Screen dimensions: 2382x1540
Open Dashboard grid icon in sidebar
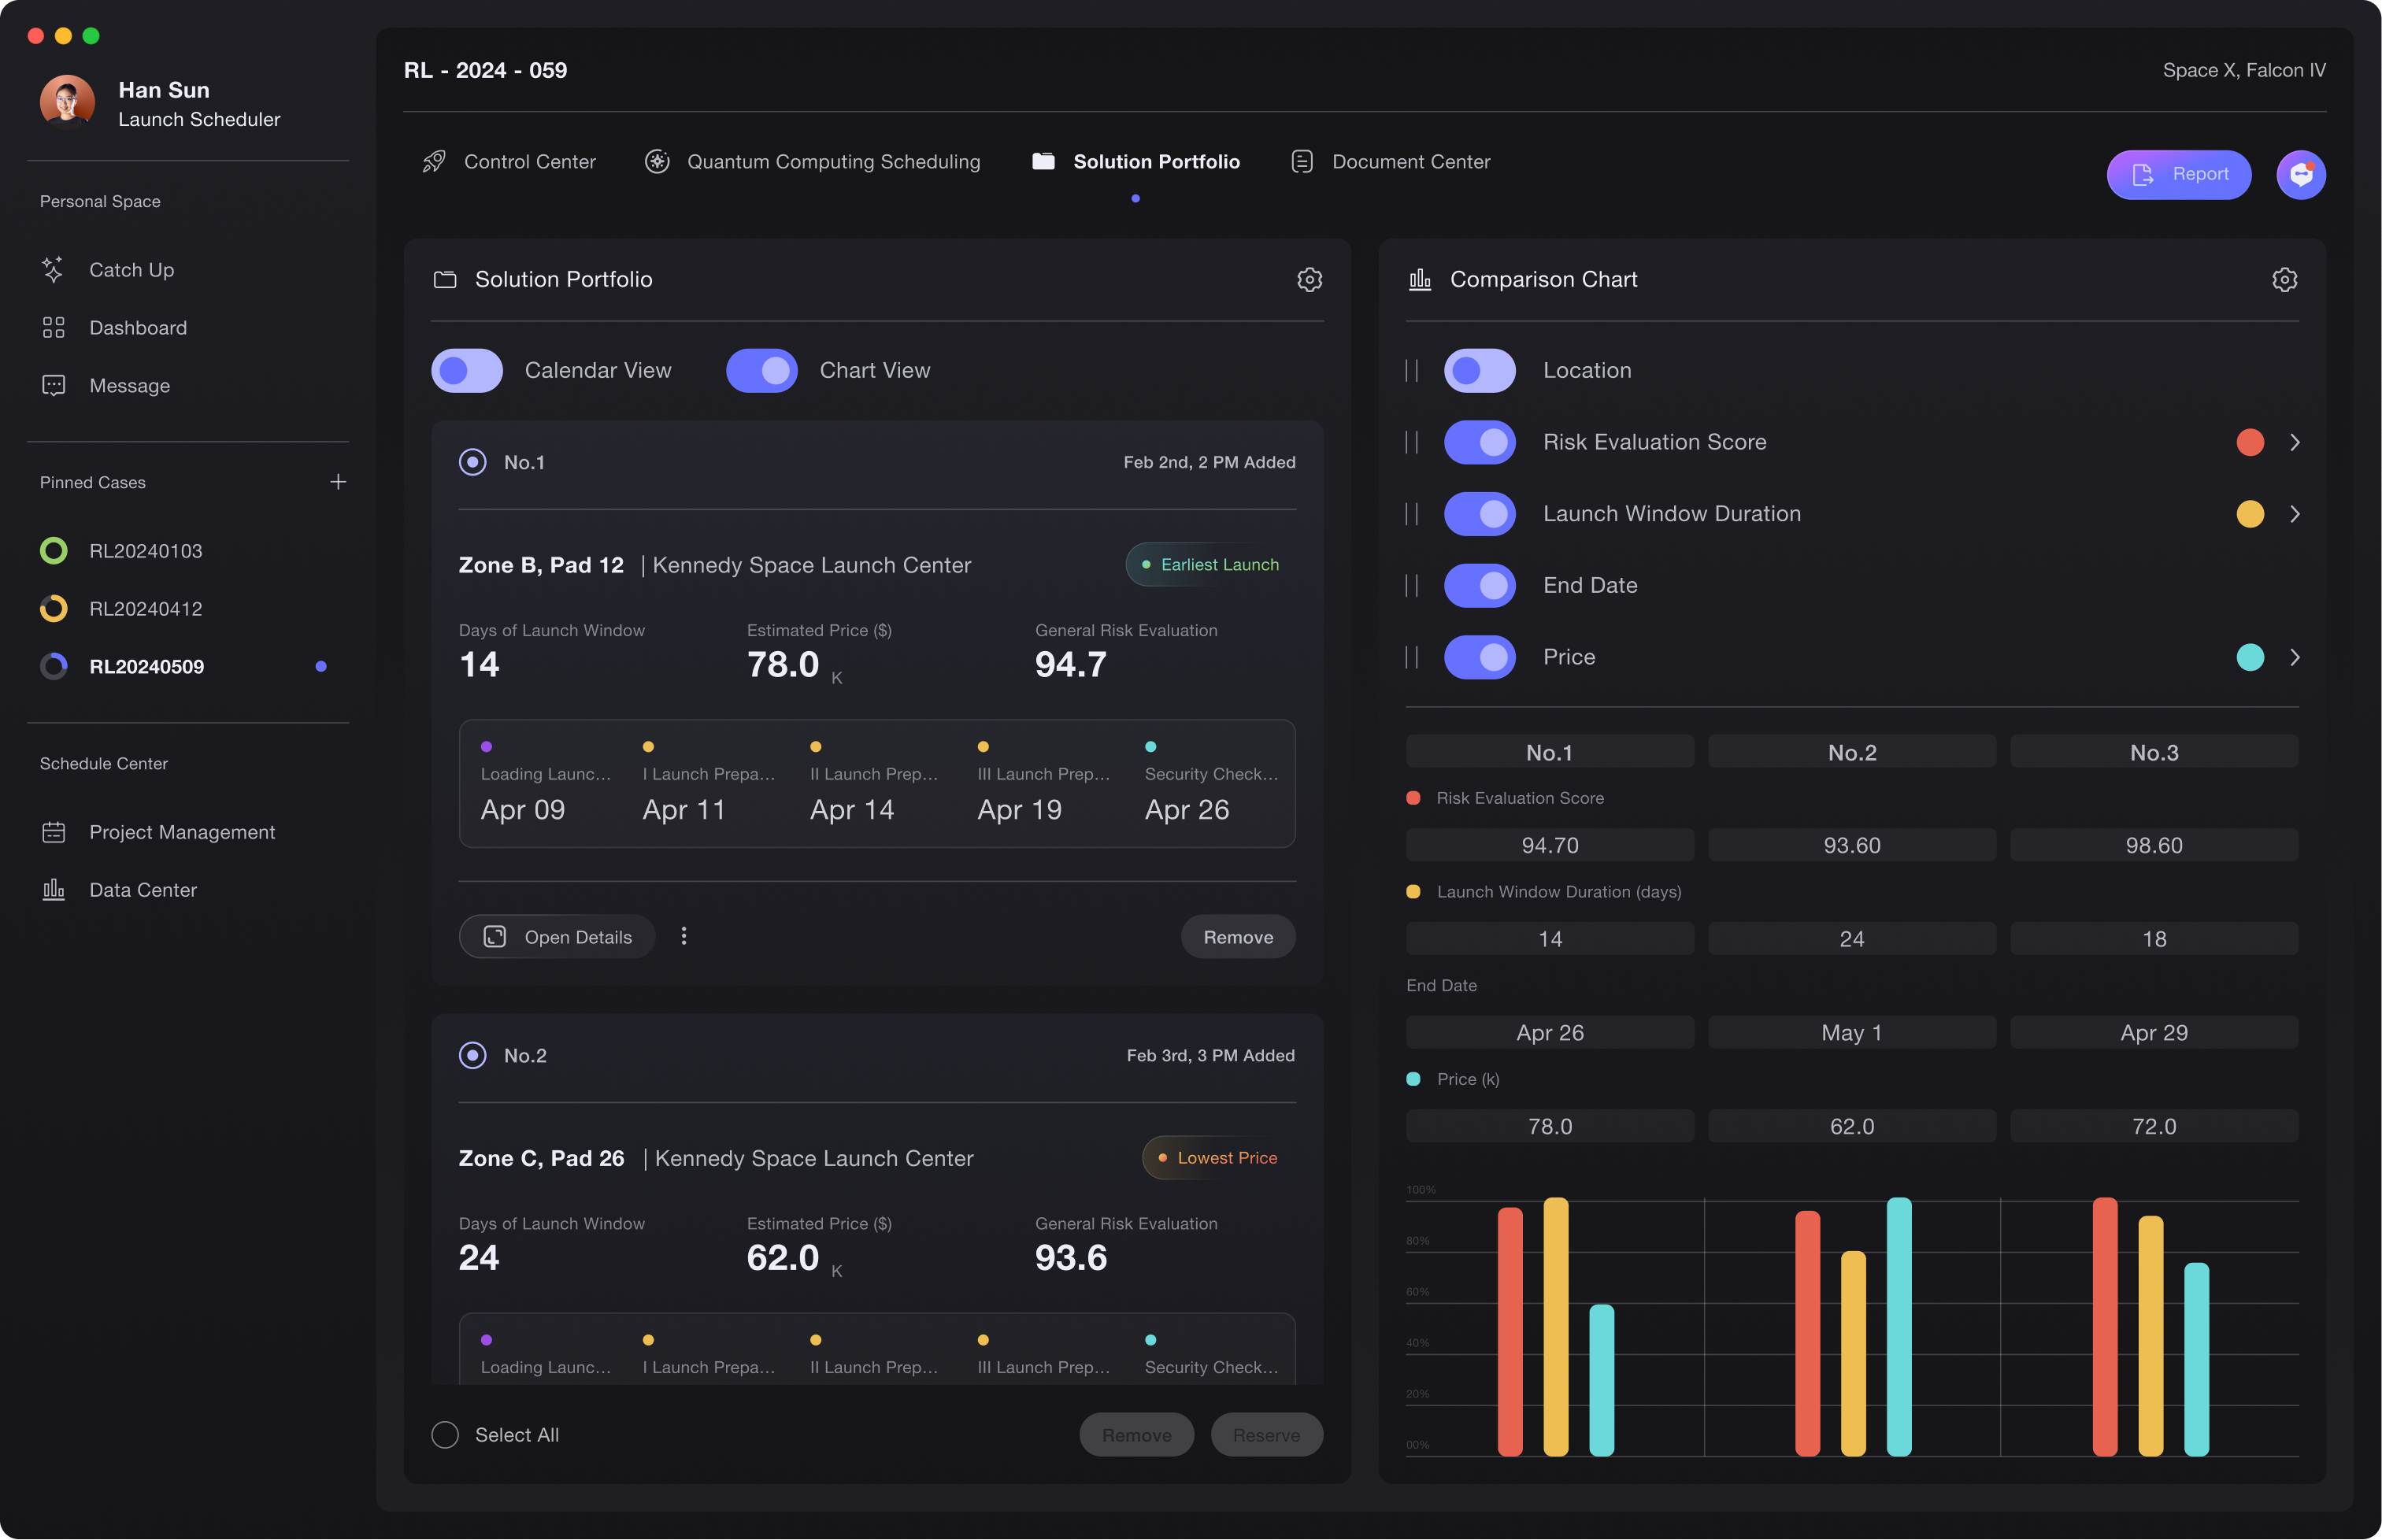click(x=53, y=328)
